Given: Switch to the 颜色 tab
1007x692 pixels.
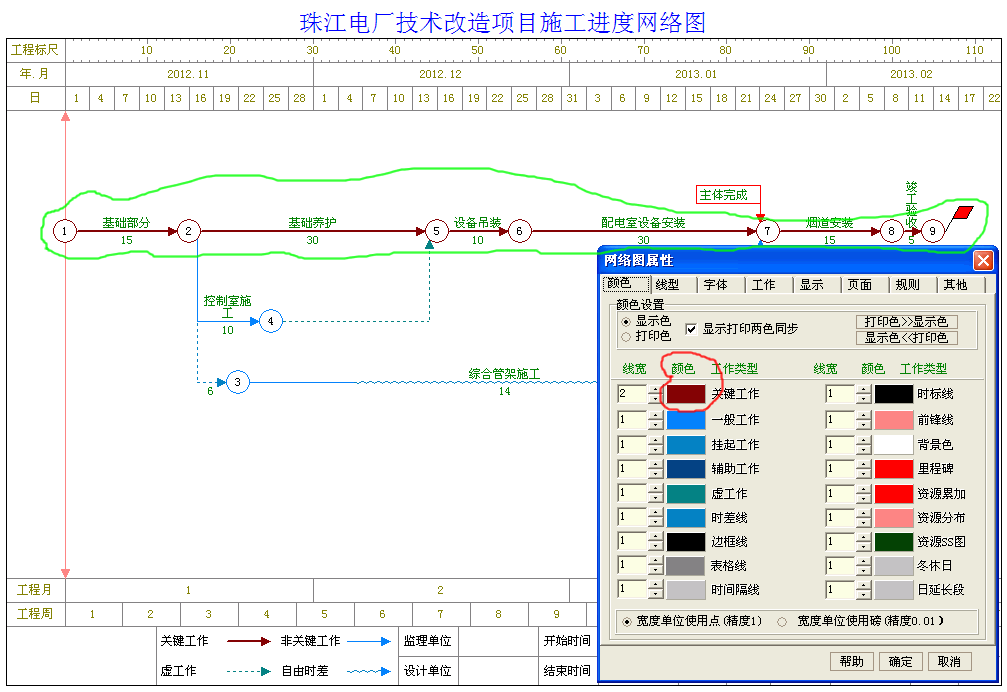Looking at the screenshot, I should (x=626, y=284).
